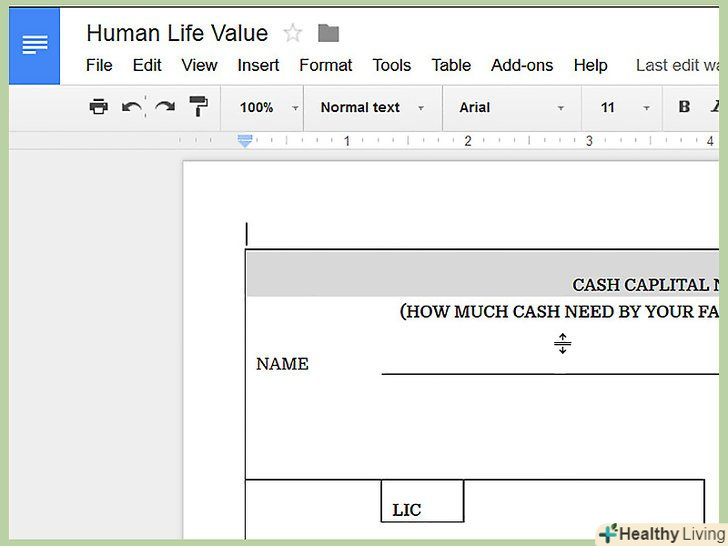The width and height of the screenshot is (728, 546).
Task: Open the Arial font dropdown
Action: 511,107
